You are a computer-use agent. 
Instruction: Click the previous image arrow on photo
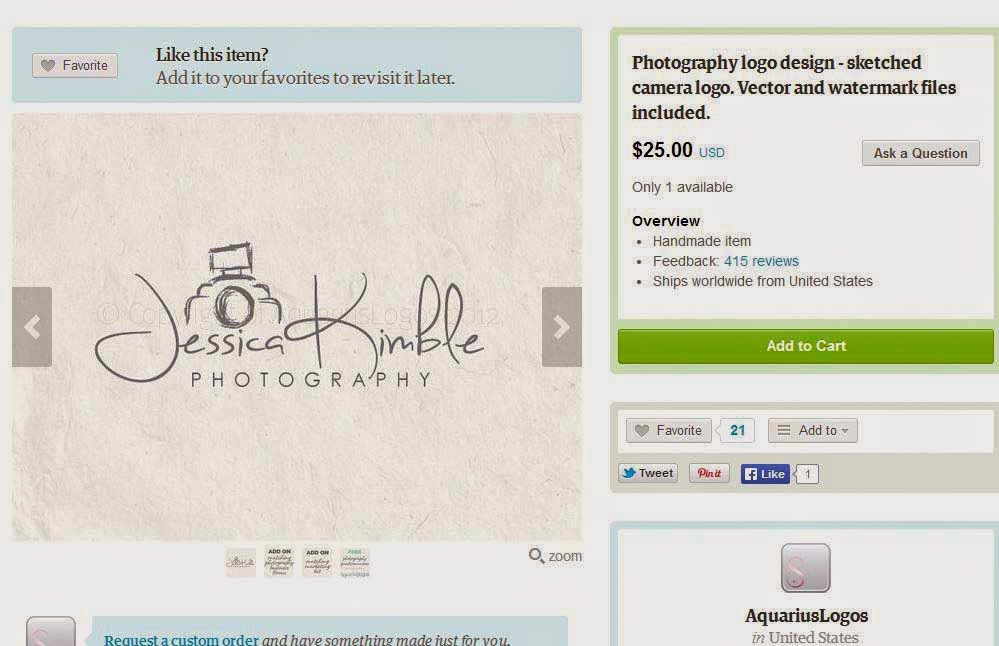click(x=32, y=327)
